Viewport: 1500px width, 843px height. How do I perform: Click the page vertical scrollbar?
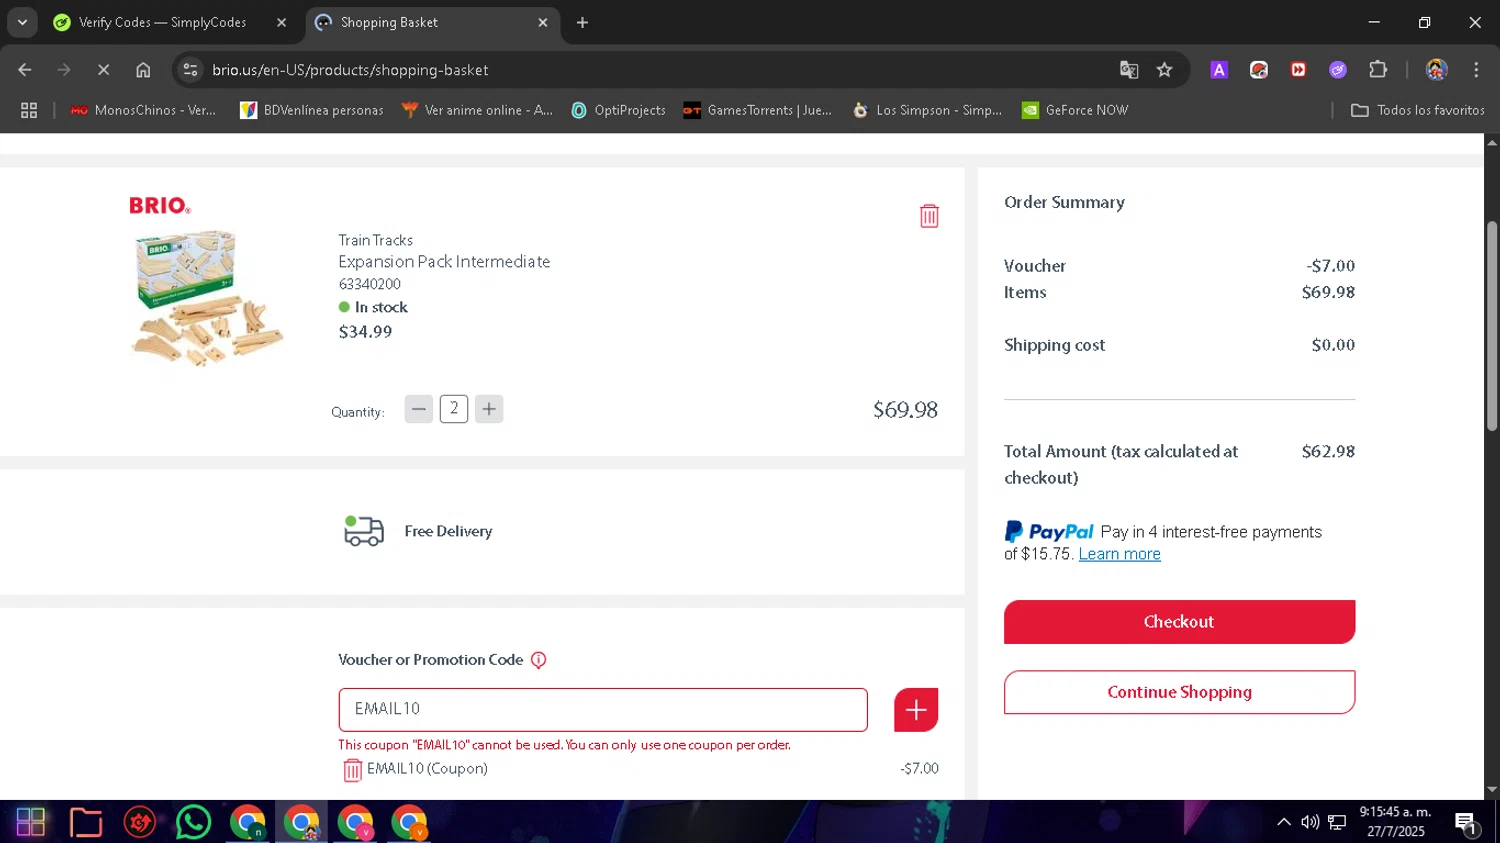tap(1492, 325)
